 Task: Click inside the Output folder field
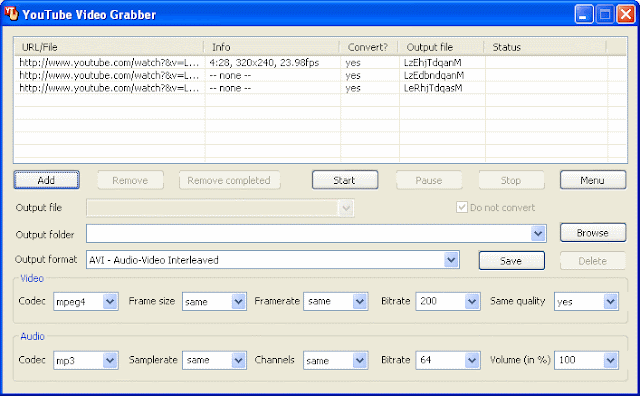[309, 234]
